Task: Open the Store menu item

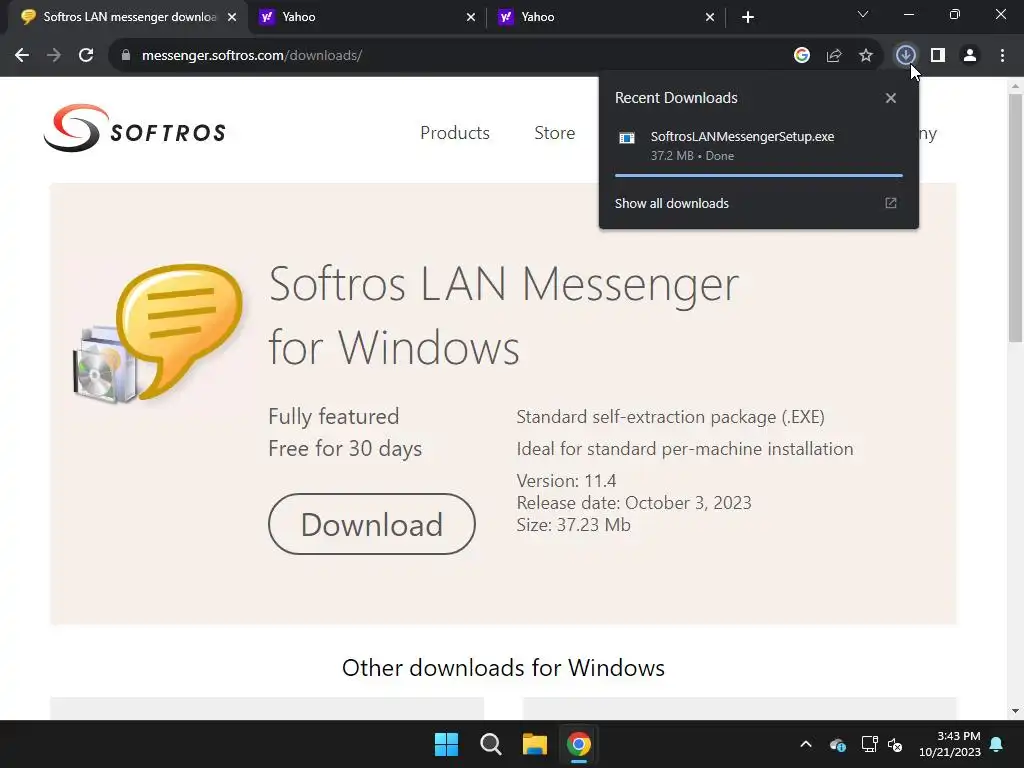Action: pos(554,133)
